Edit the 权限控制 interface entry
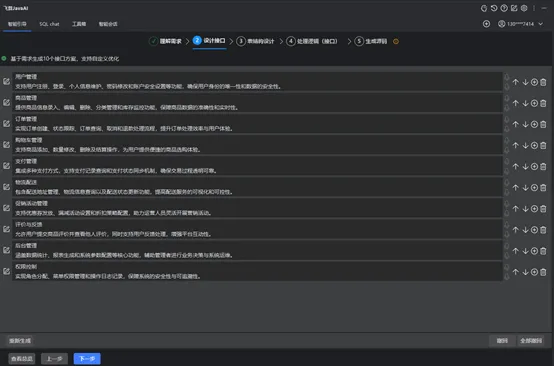 pos(6,271)
